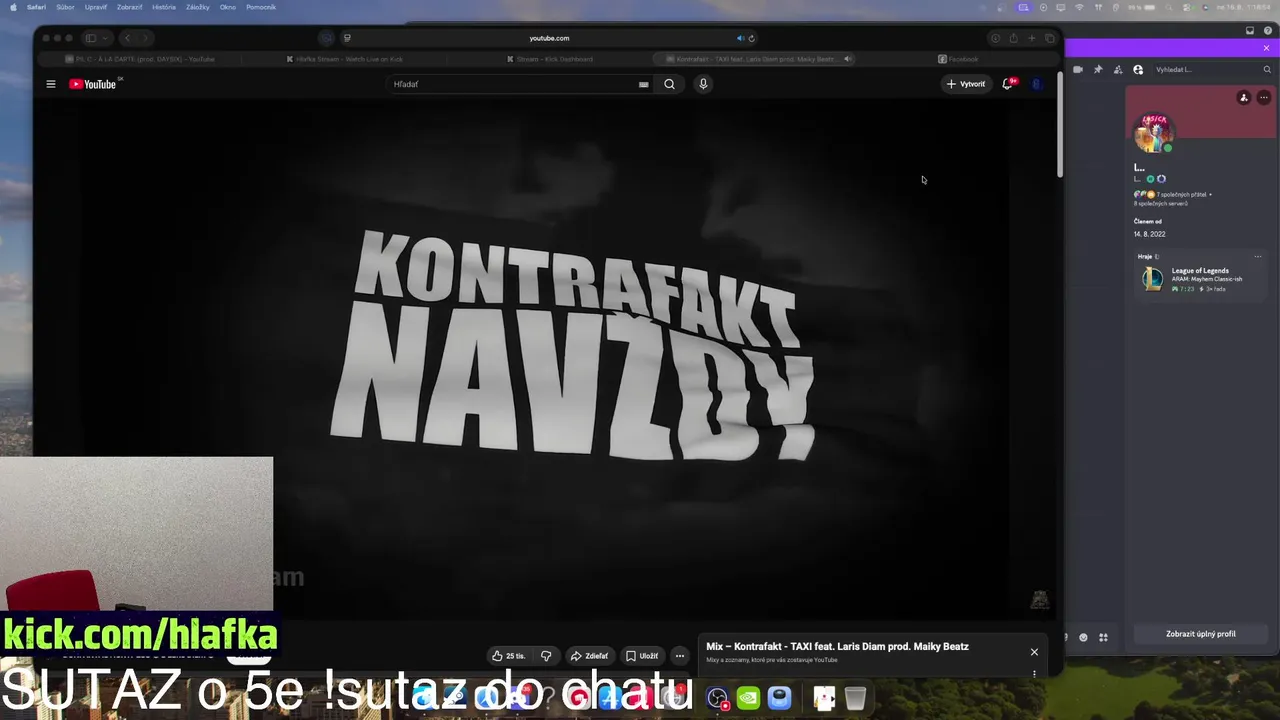The image size is (1280, 720).
Task: Click the Vytvoriť create button
Action: point(966,84)
